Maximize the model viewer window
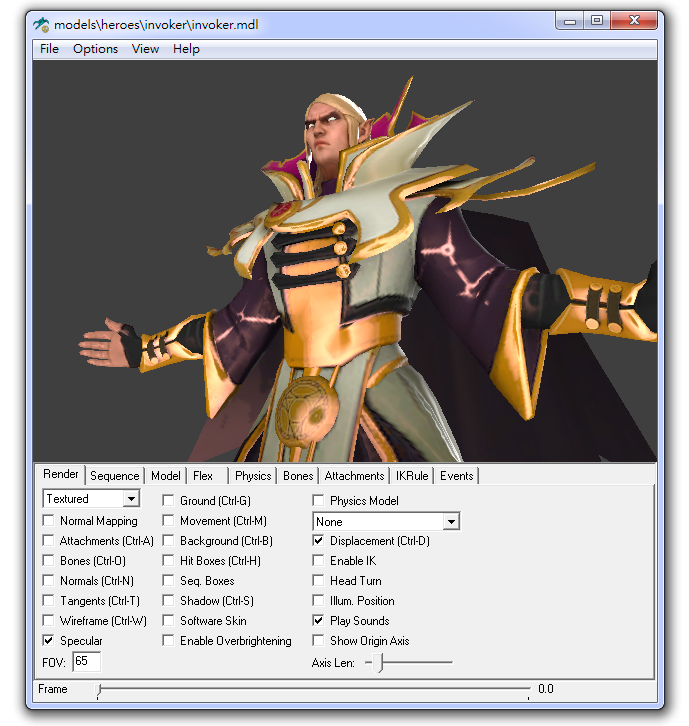 597,21
